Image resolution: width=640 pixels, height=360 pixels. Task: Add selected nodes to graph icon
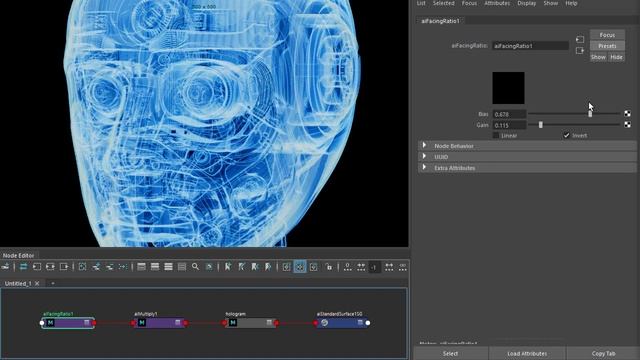(96, 267)
